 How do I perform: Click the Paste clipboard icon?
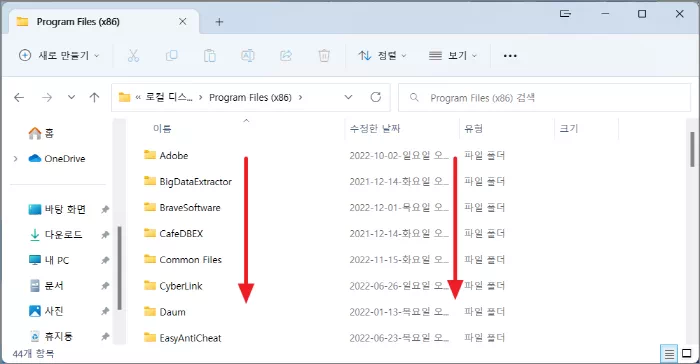[x=209, y=56]
